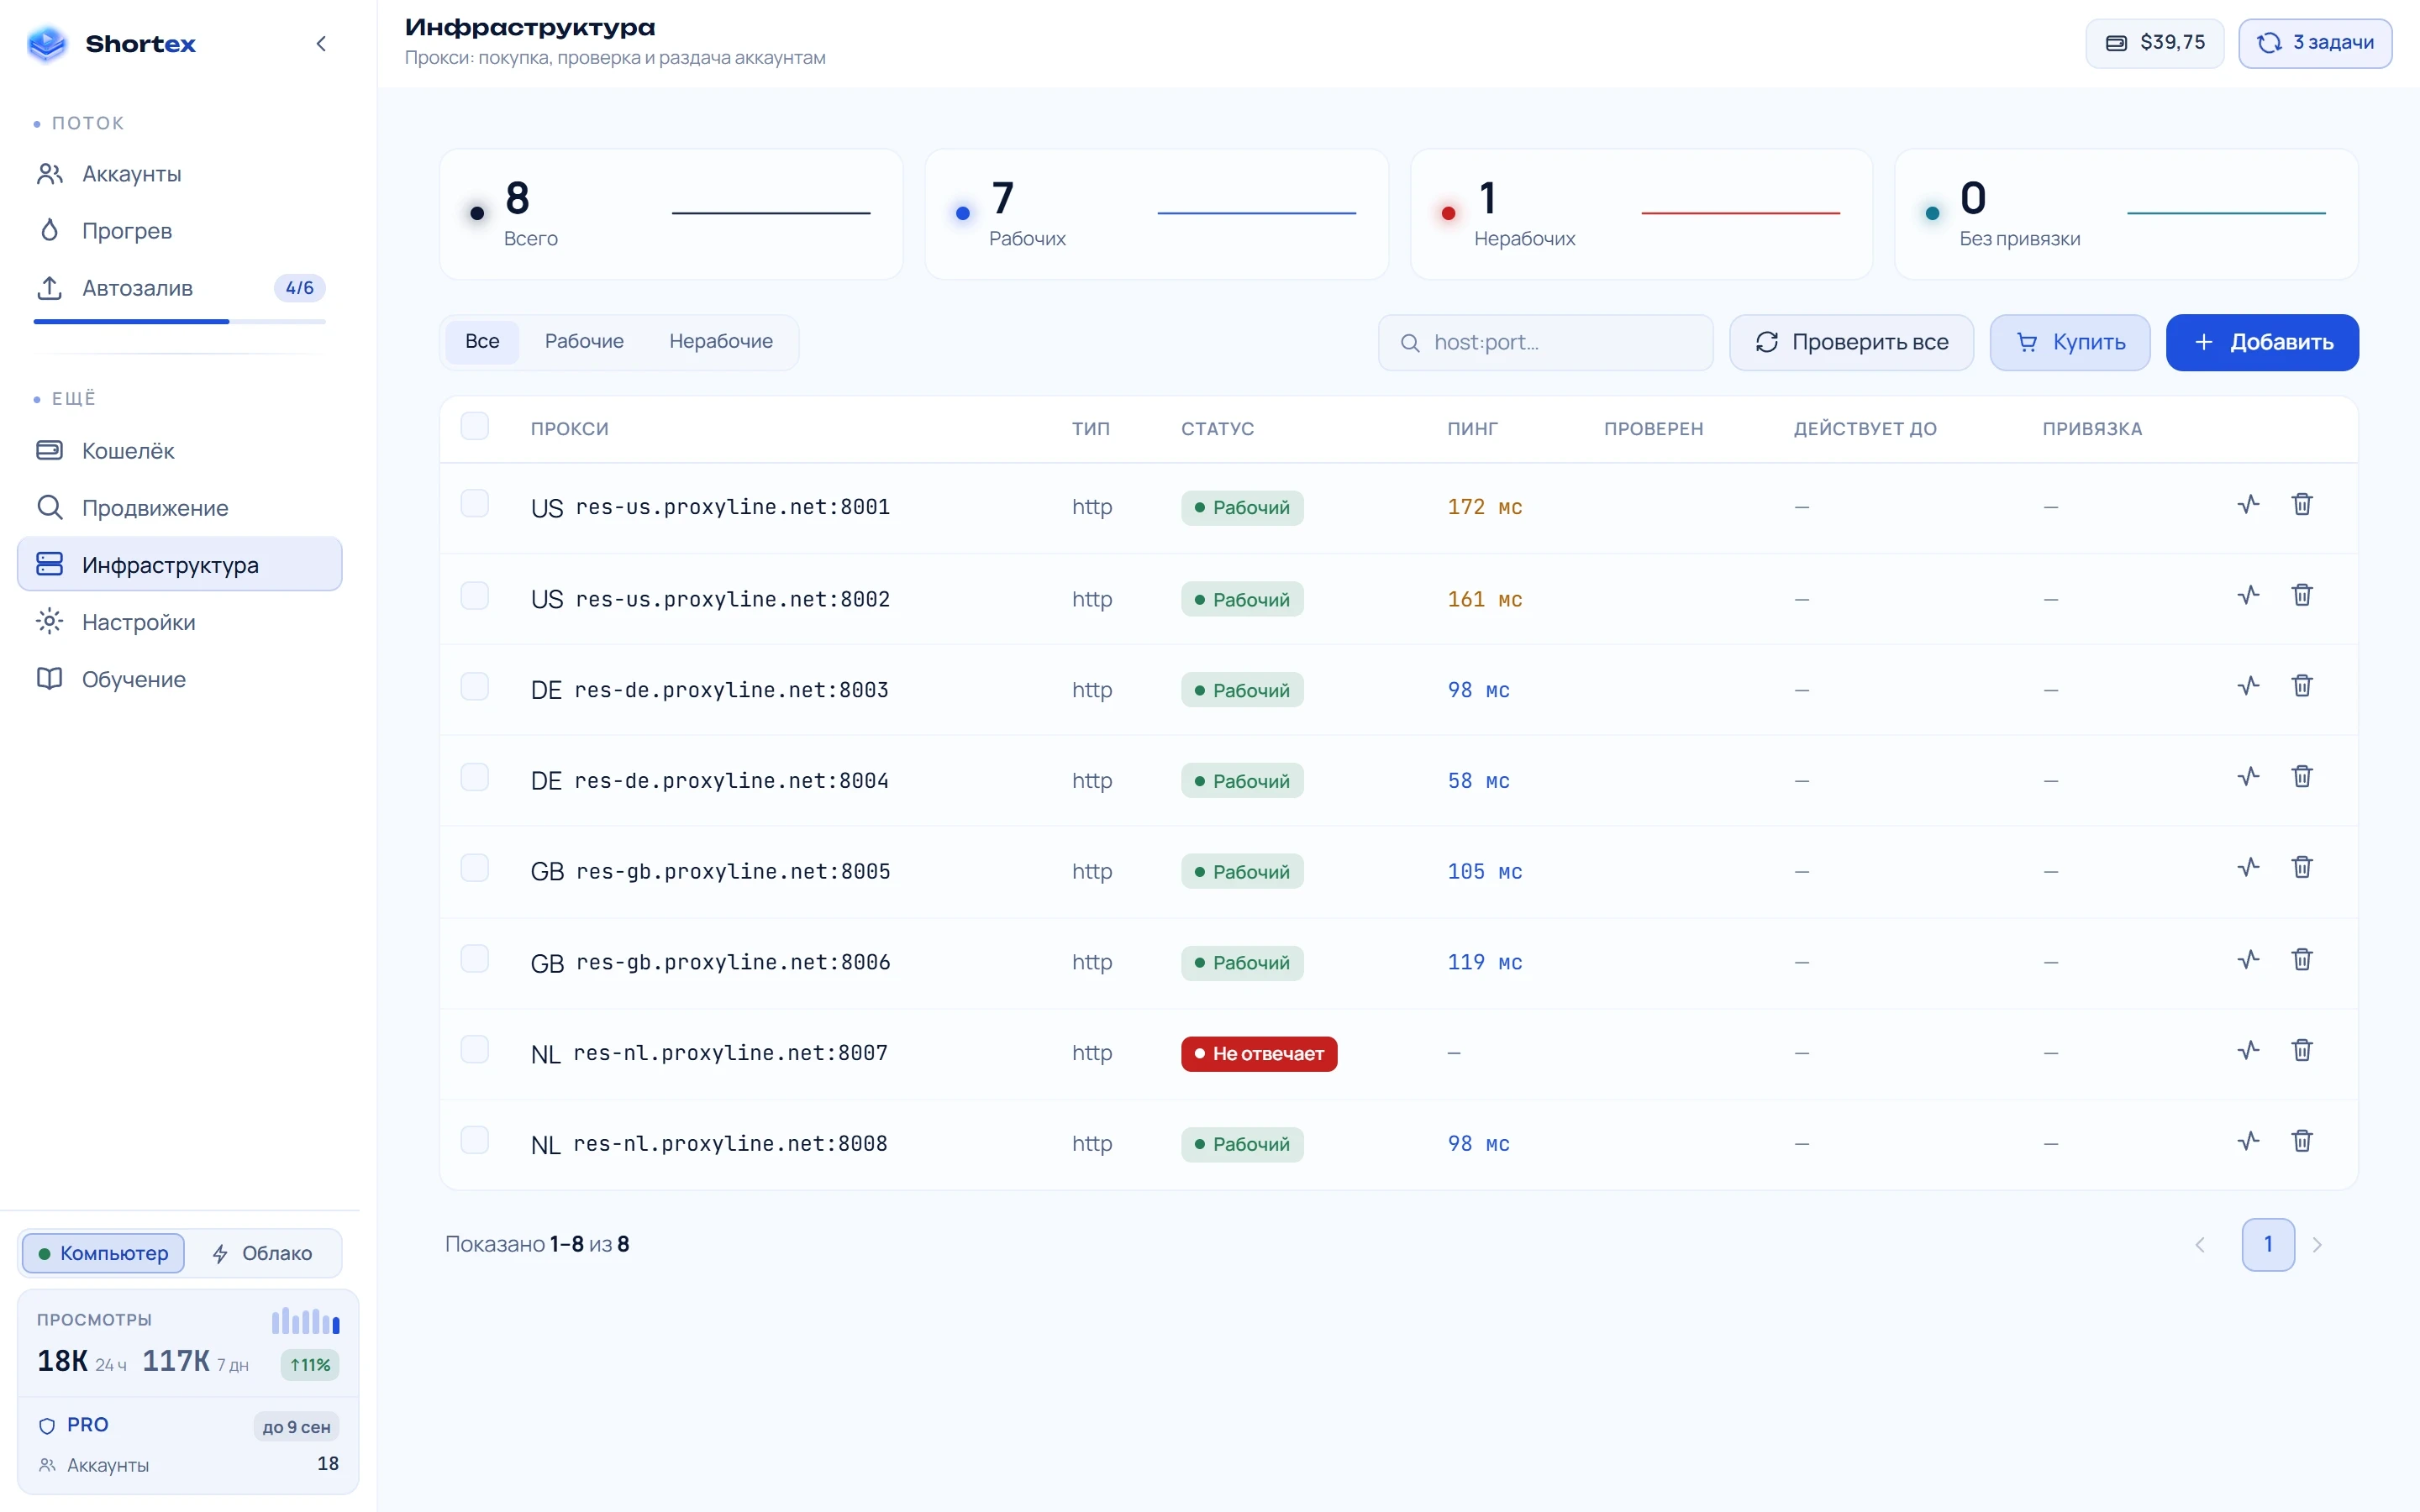Viewport: 2420px width, 1512px height.
Task: Remove proxy res-gb.proxyline.net:8006 via trash icon
Action: pyautogui.click(x=2302, y=959)
